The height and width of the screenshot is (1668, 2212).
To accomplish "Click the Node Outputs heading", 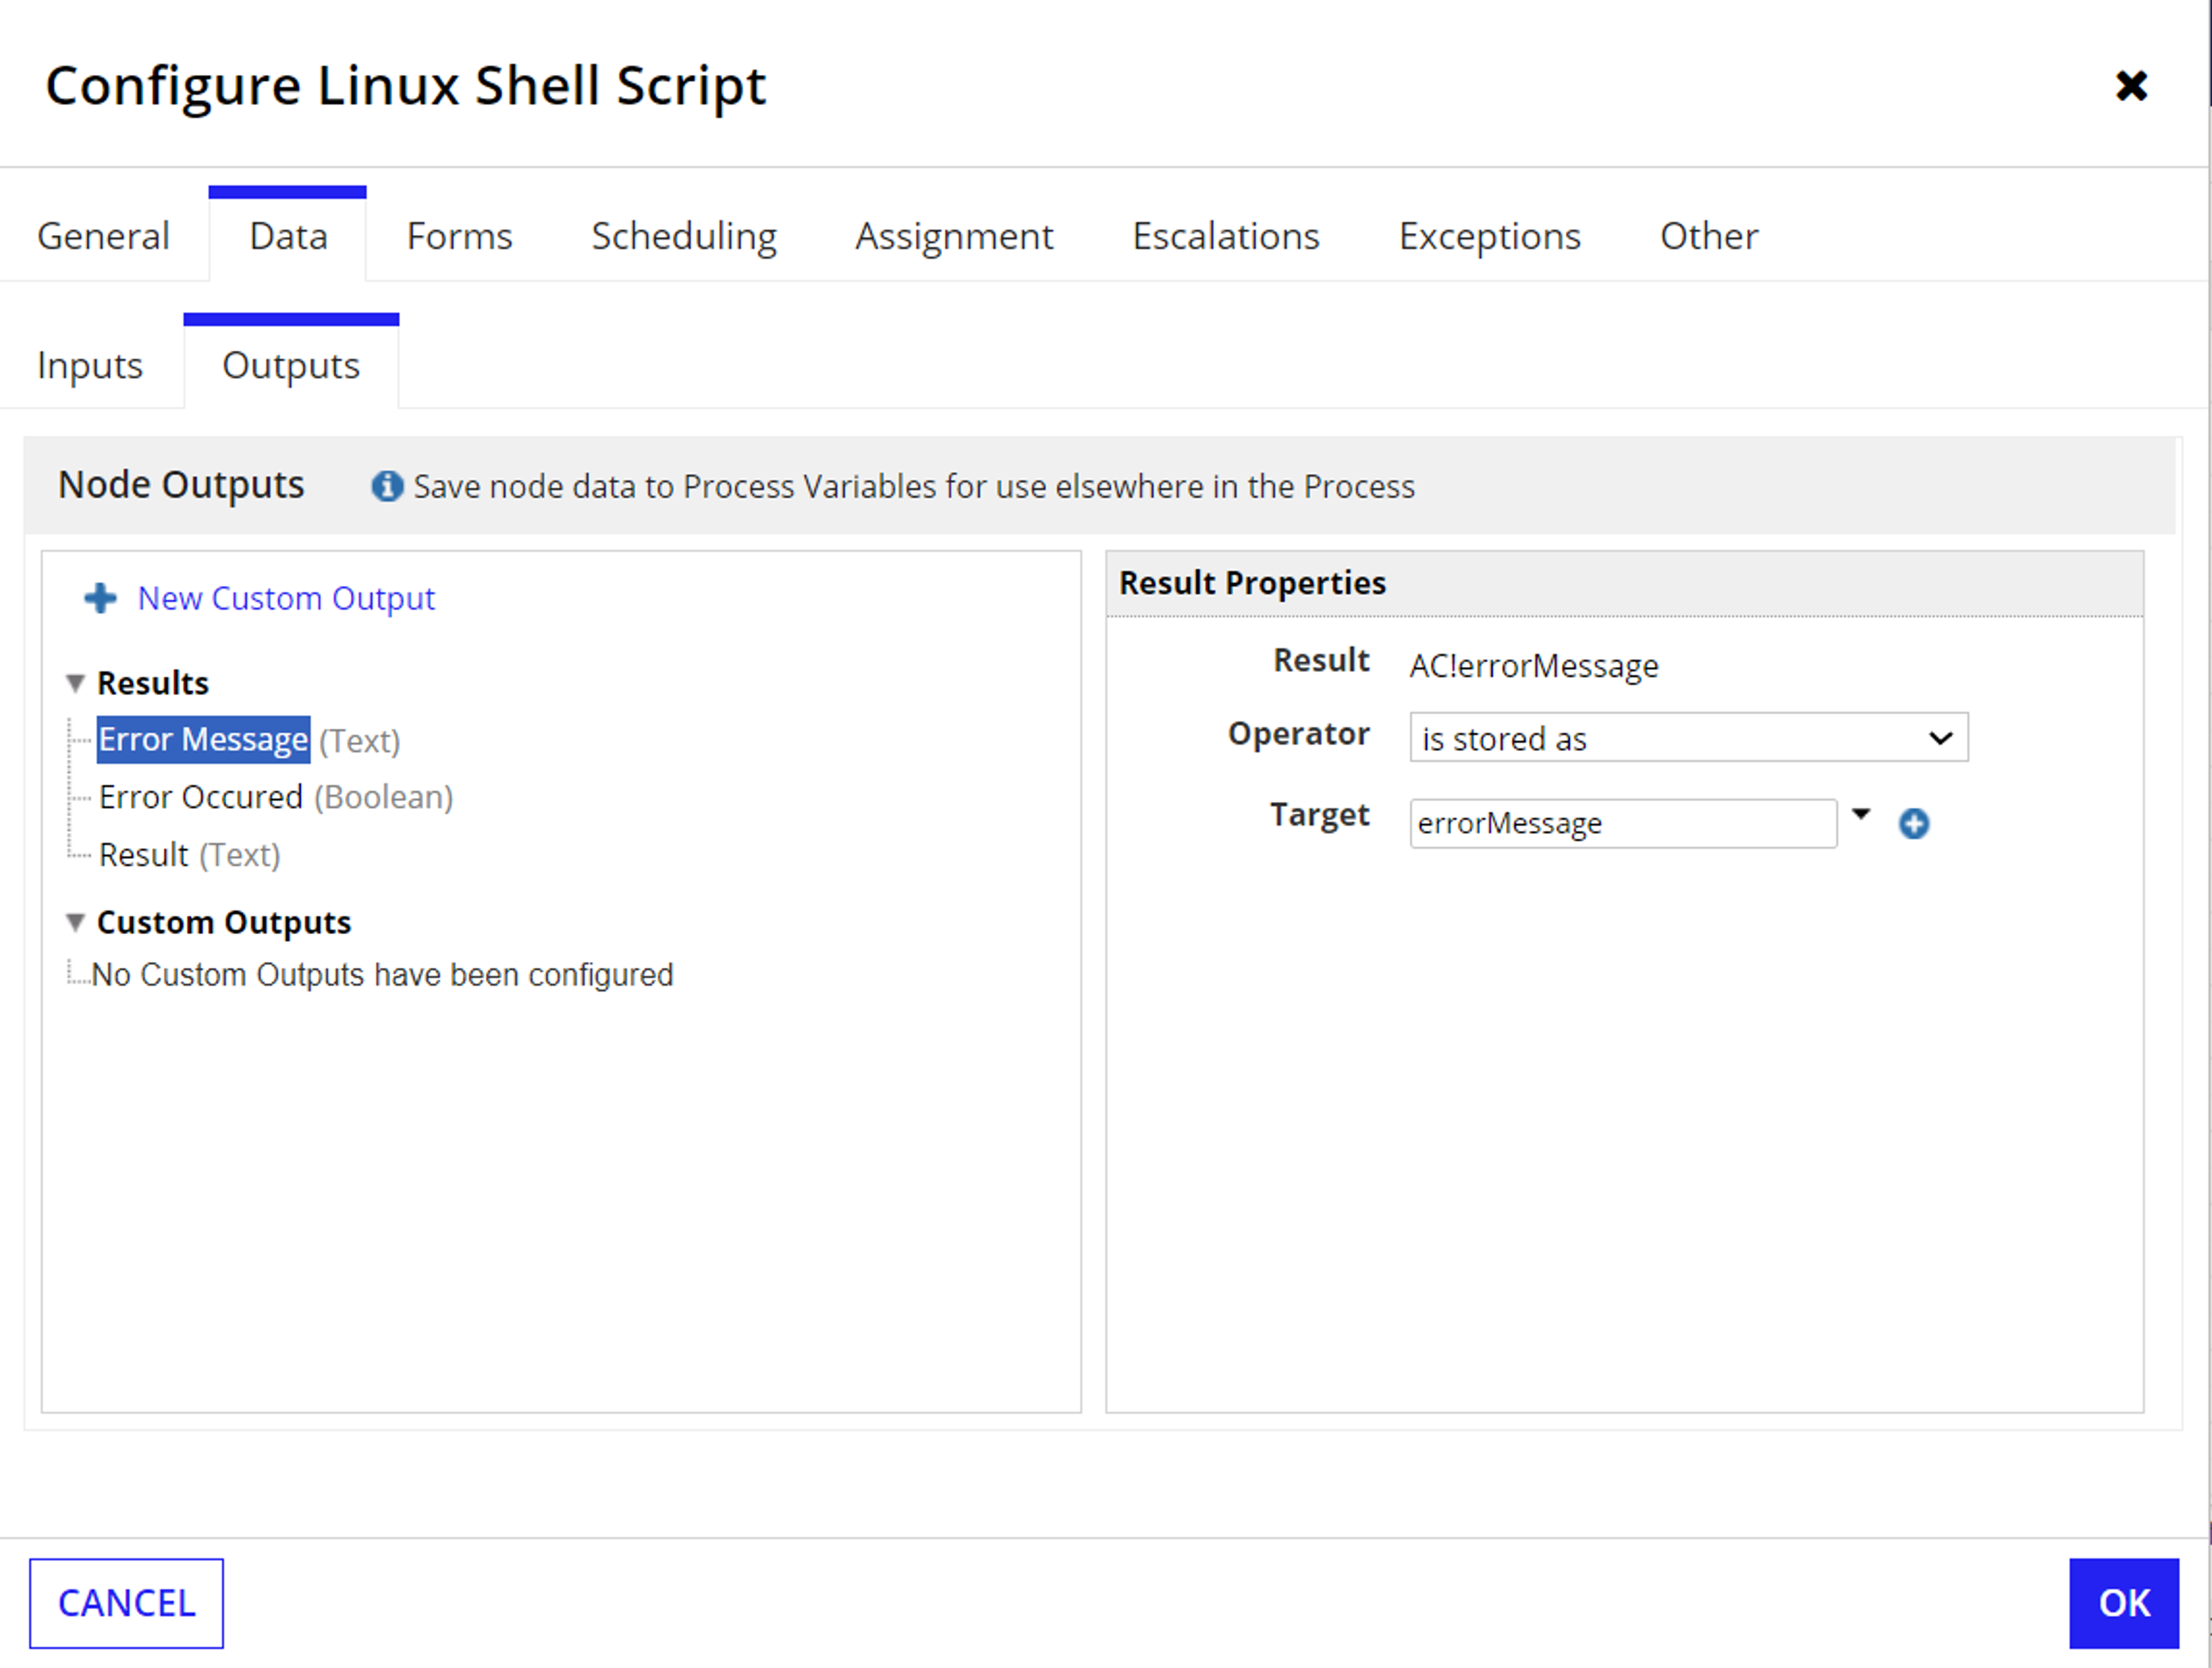I will (181, 485).
